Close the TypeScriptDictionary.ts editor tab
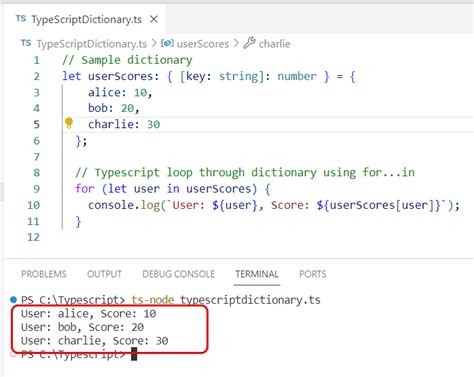 tap(154, 19)
